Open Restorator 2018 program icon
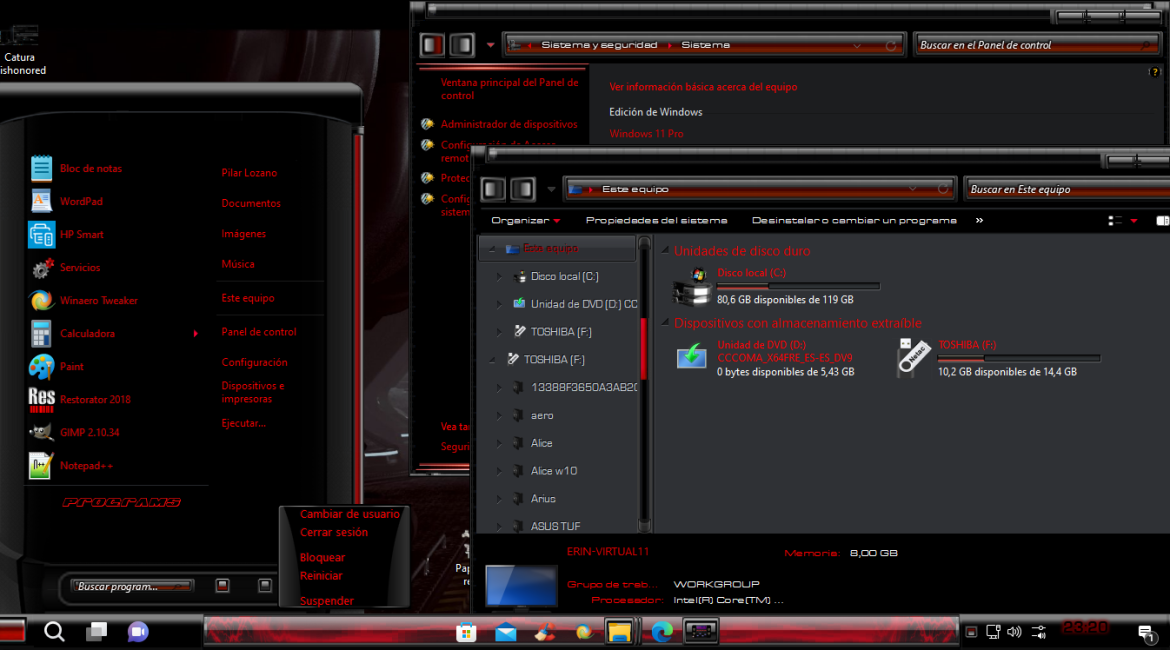 tap(42, 399)
